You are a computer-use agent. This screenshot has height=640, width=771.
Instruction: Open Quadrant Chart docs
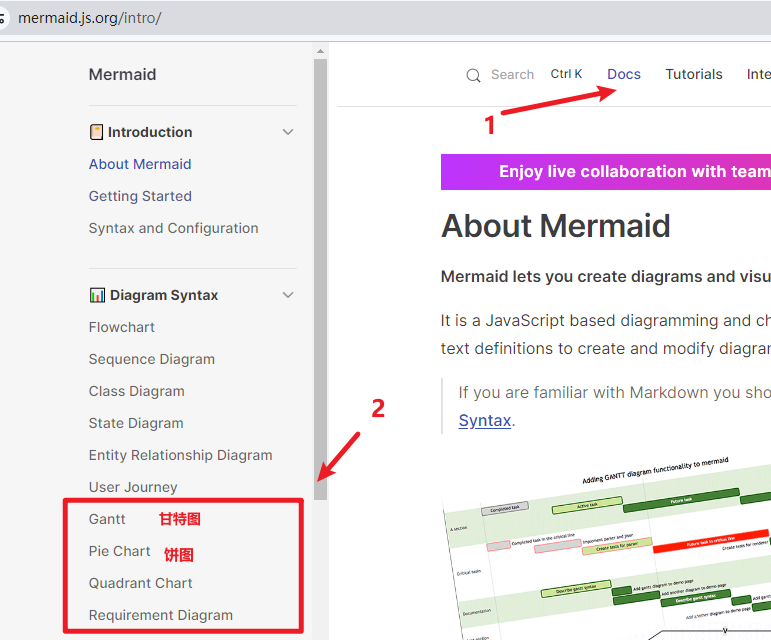click(141, 583)
